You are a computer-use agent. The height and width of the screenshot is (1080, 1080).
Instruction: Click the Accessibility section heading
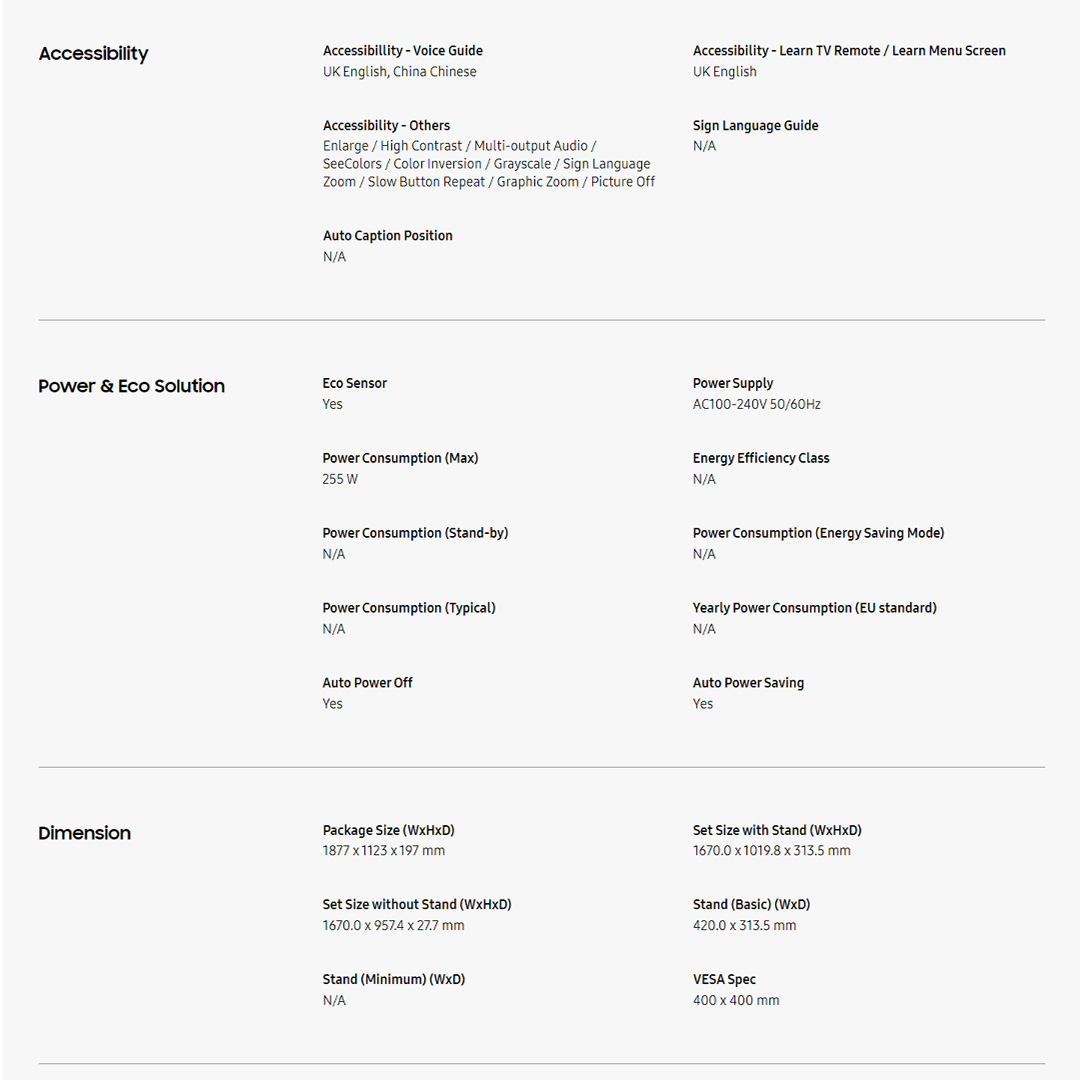click(x=93, y=54)
